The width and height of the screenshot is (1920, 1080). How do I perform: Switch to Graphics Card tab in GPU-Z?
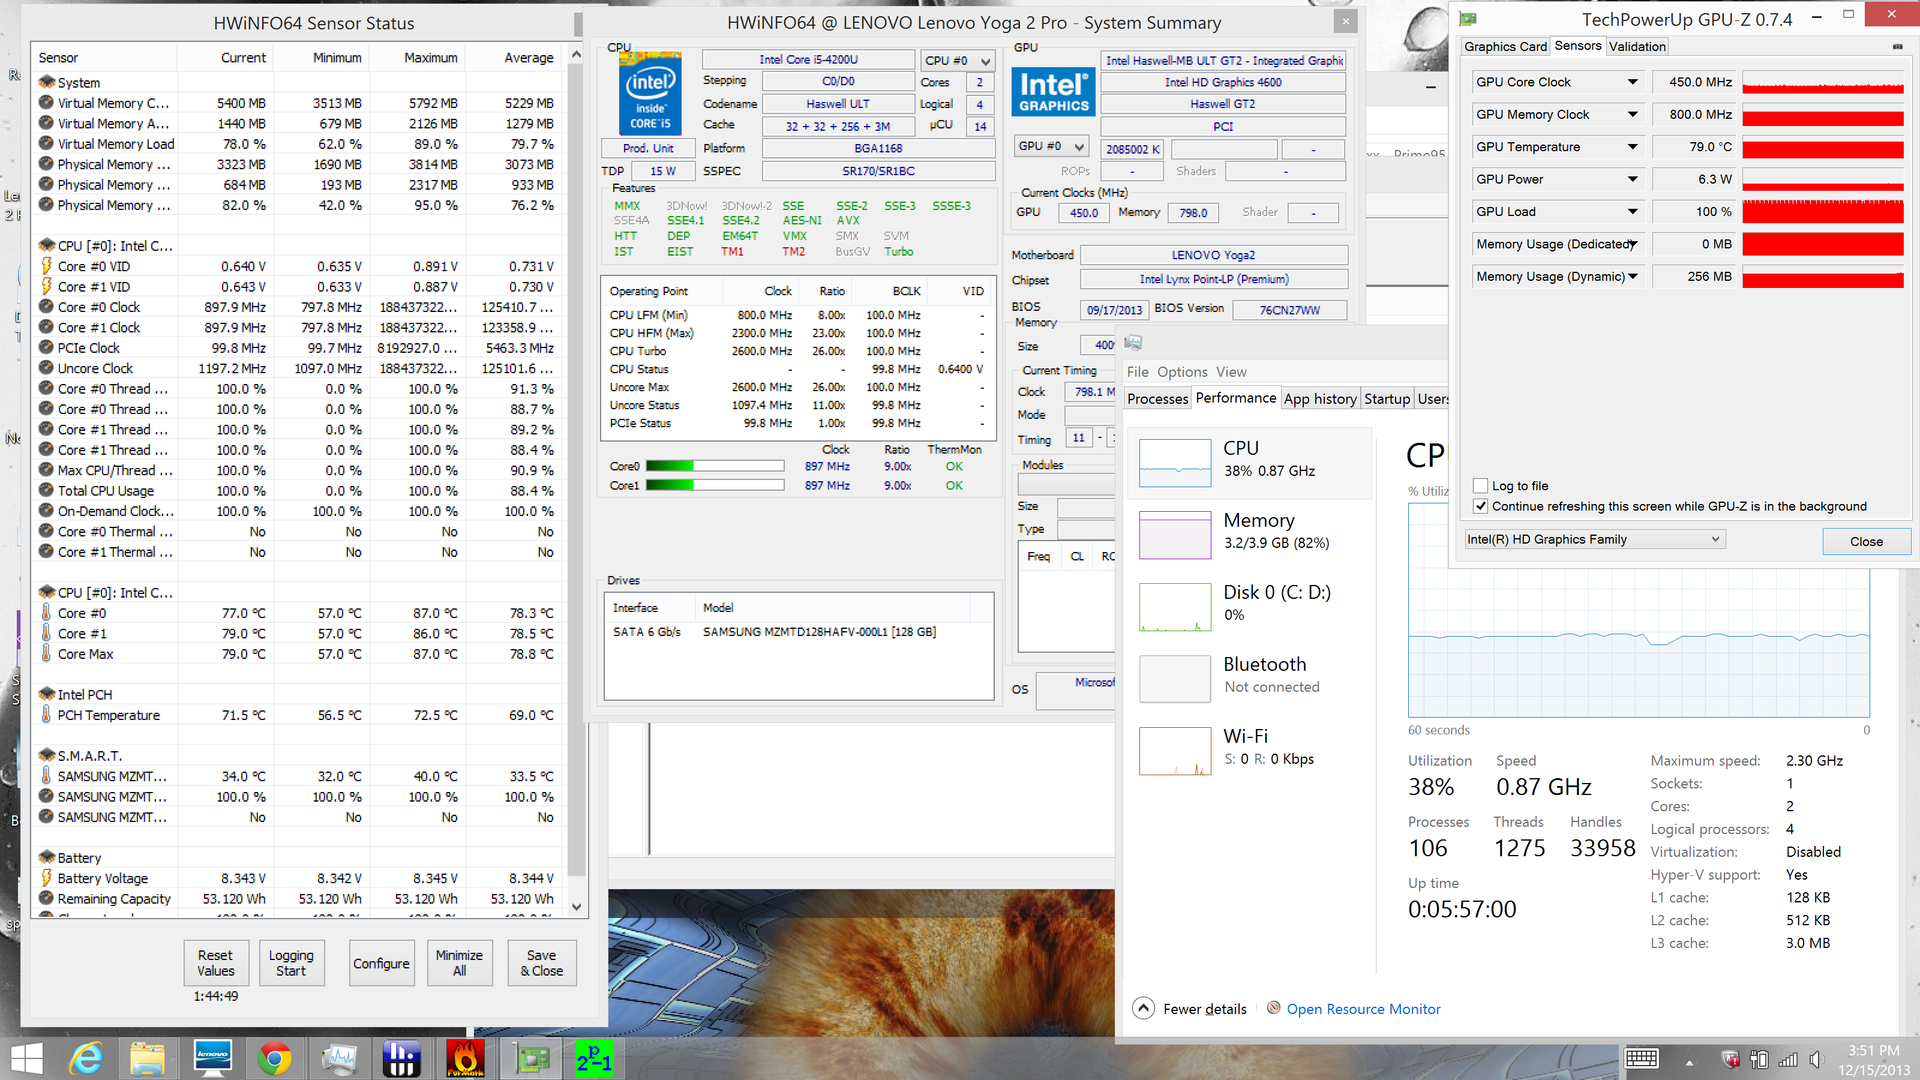click(x=1504, y=46)
